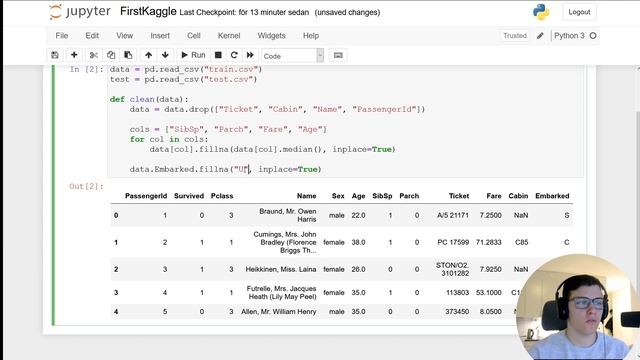This screenshot has height=360, width=640.
Task: Open the Kernel menu
Action: [229, 36]
